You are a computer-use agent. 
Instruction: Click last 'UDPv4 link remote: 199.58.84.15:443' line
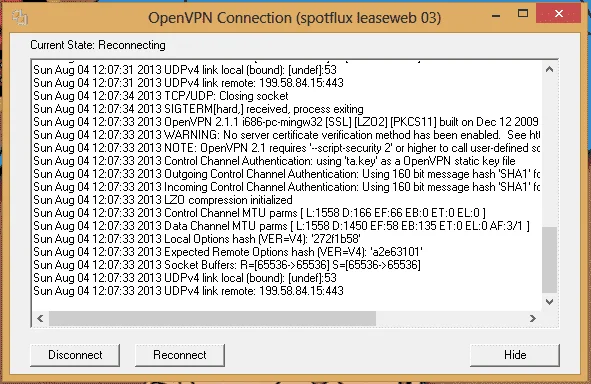[188, 291]
